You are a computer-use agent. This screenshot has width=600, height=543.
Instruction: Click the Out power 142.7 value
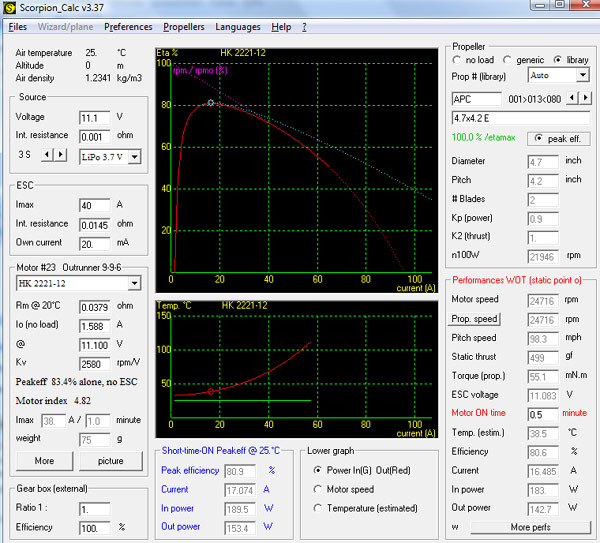[543, 509]
